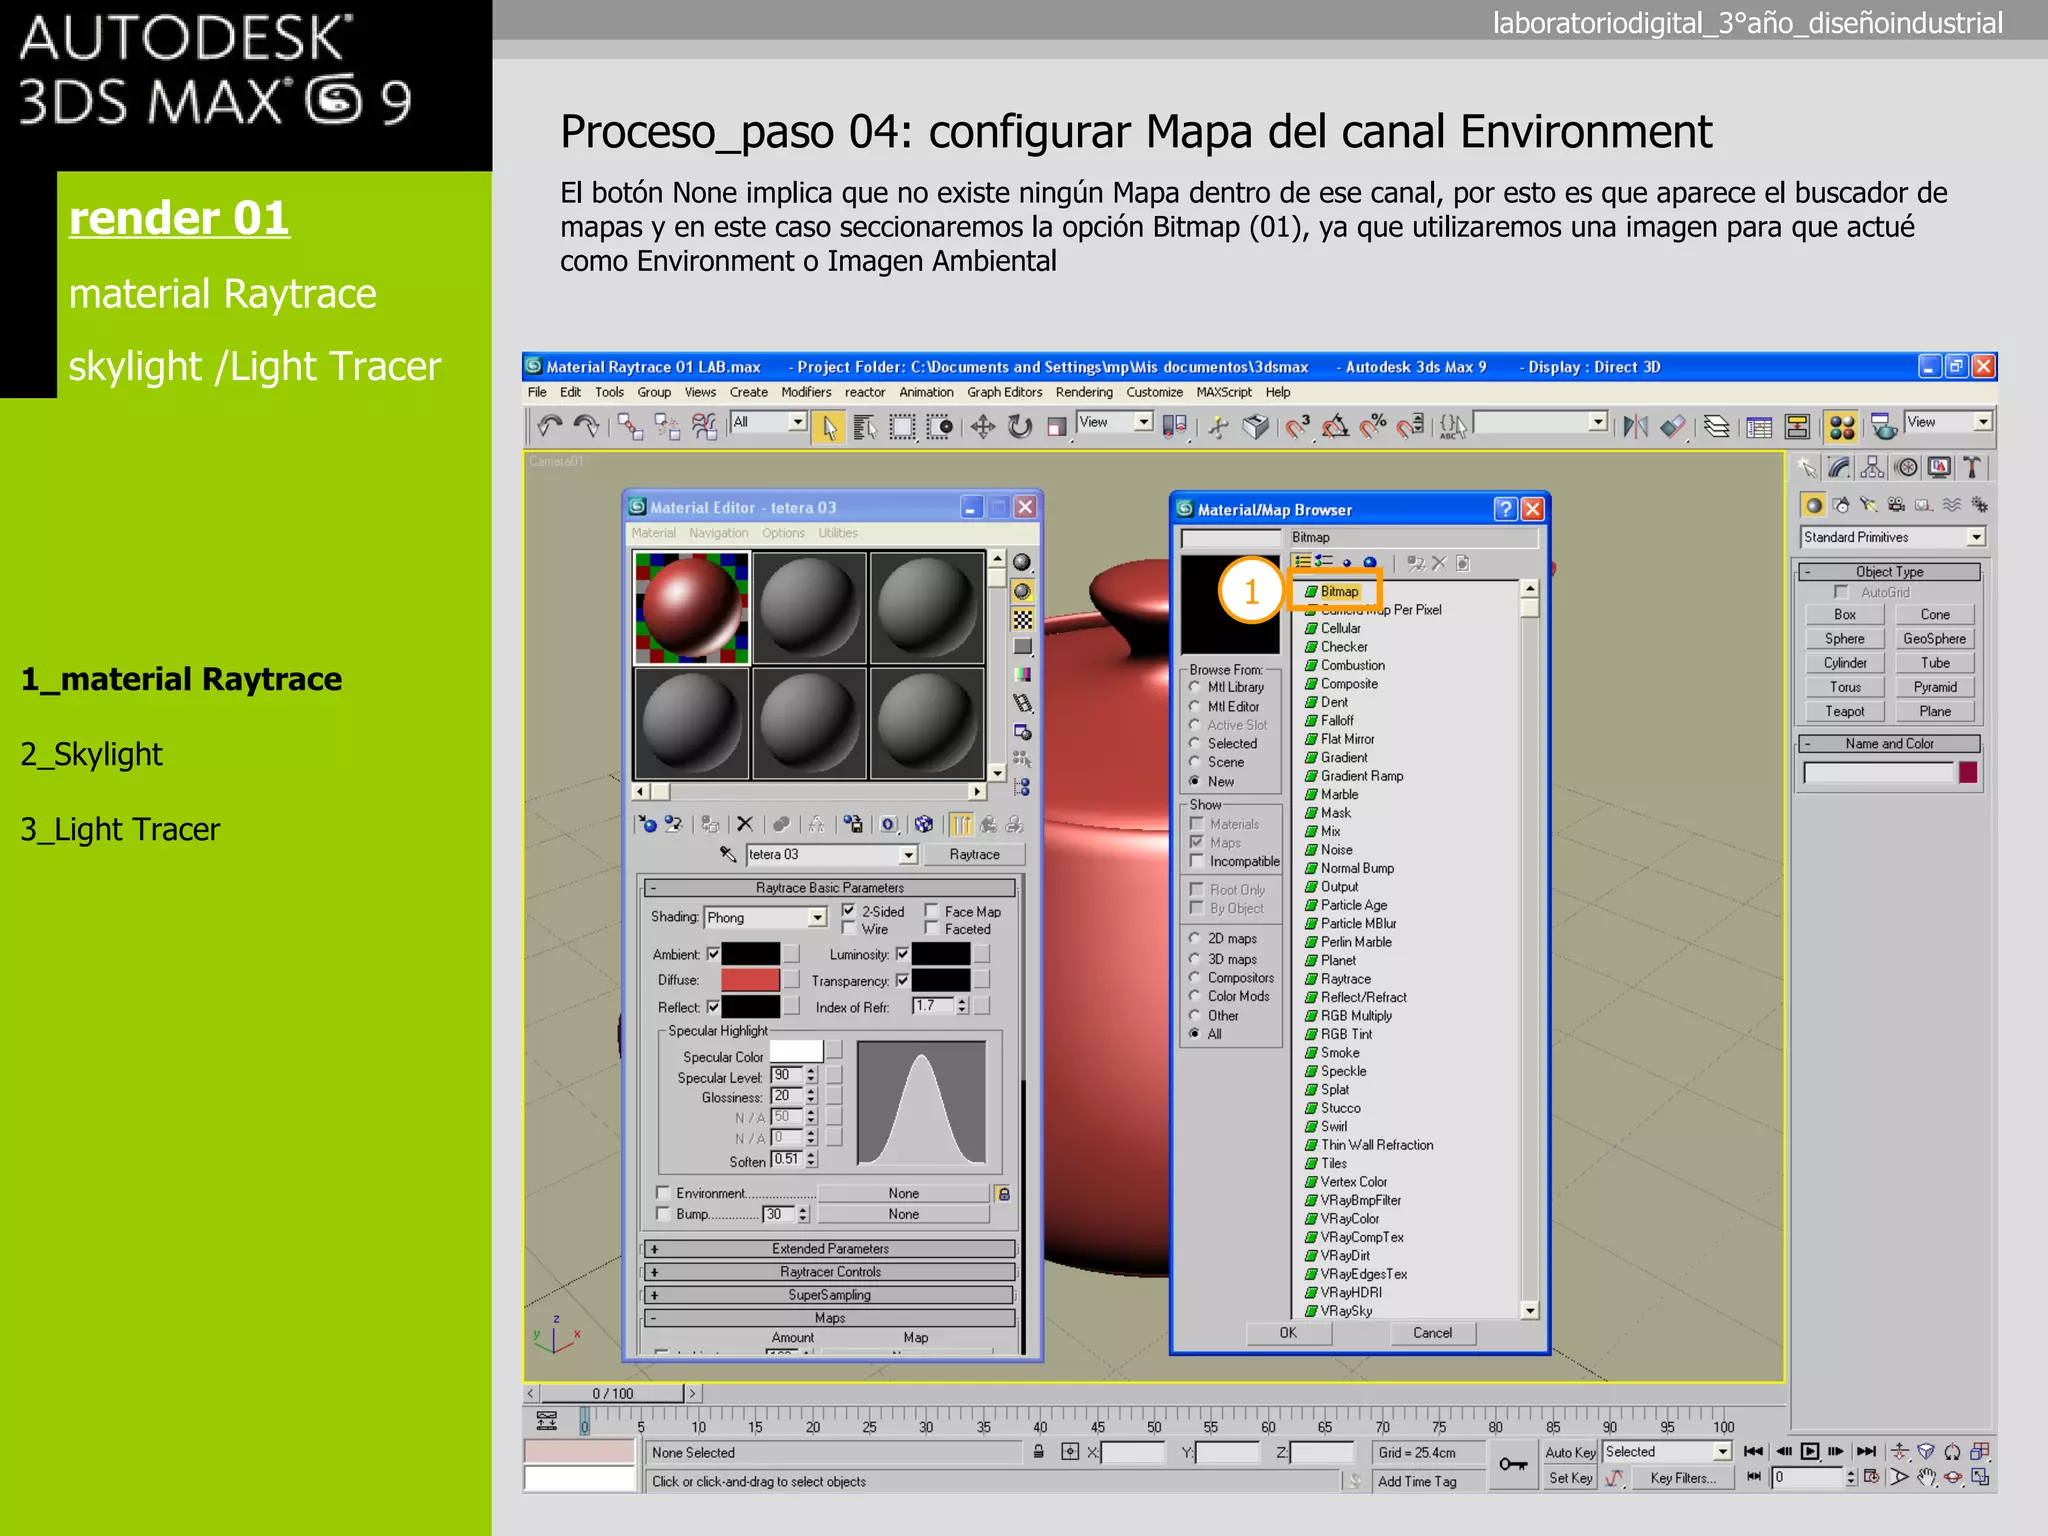Click the Environment None map button
Viewport: 2048px width, 1536px height.
[904, 1193]
